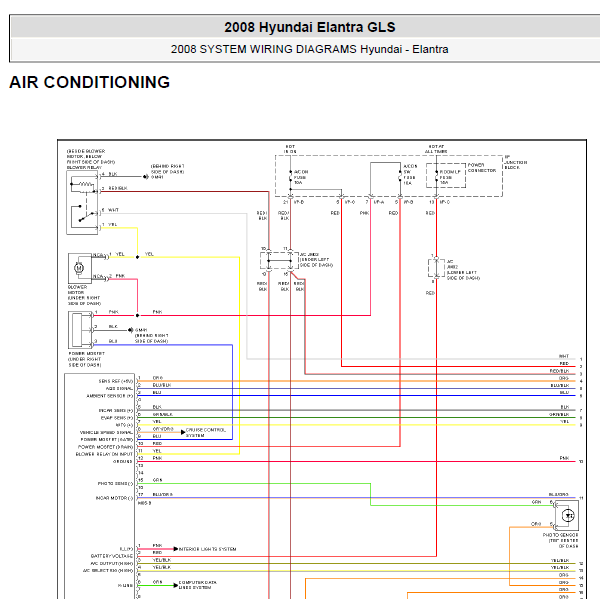Click the "ROOM LP FUSE 10A" label
This screenshot has height=599, width=600.
pos(450,177)
